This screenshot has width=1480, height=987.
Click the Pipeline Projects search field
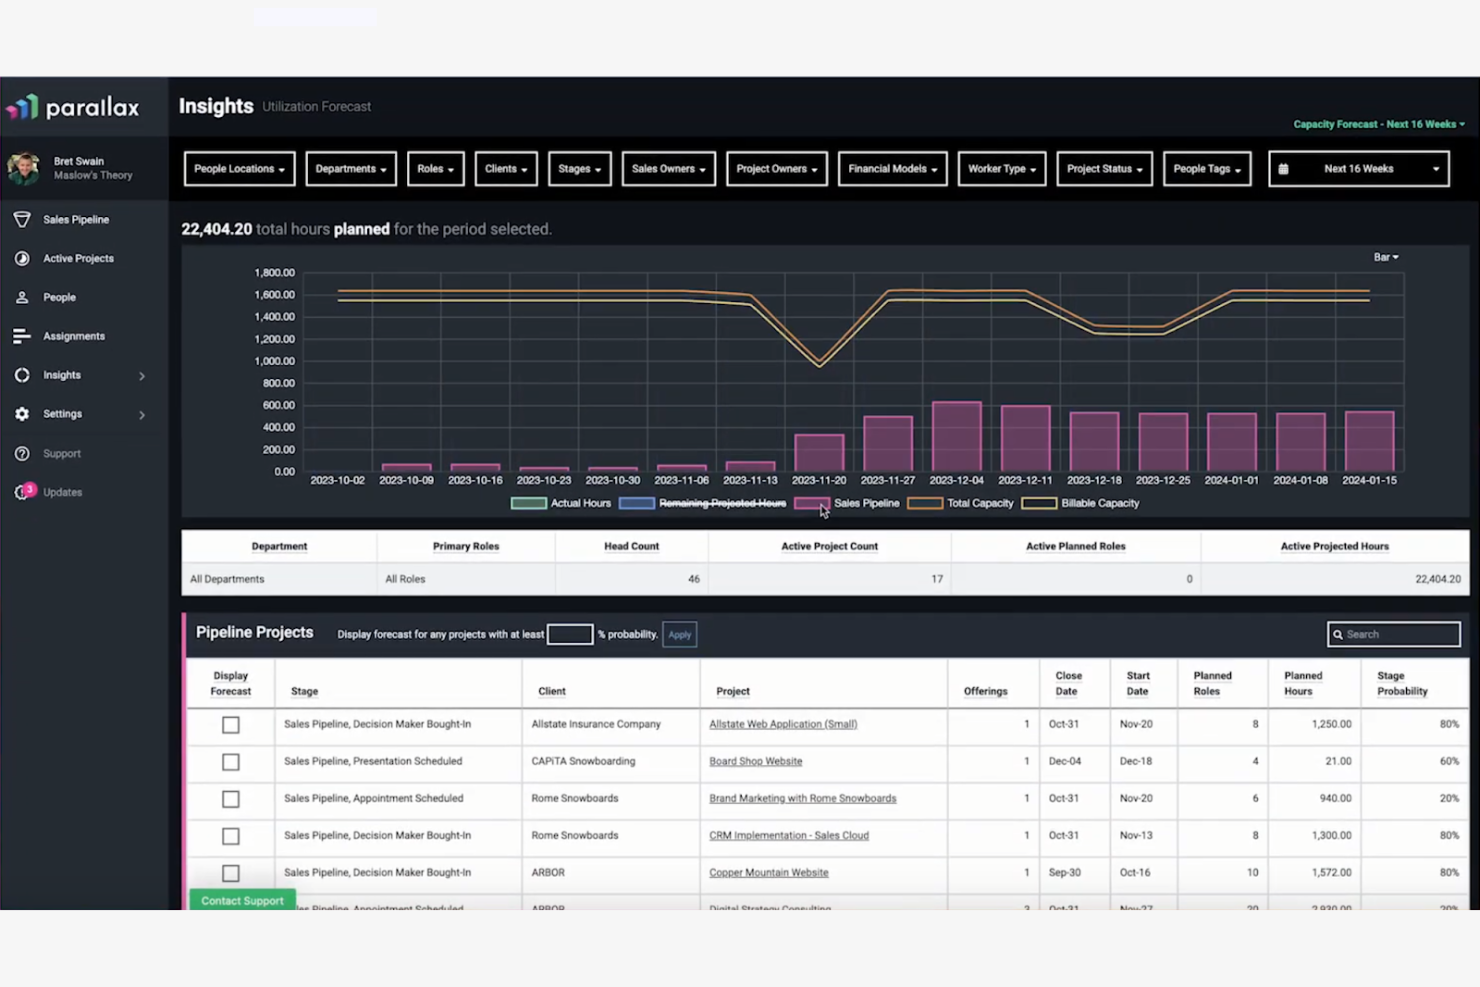(x=1394, y=634)
